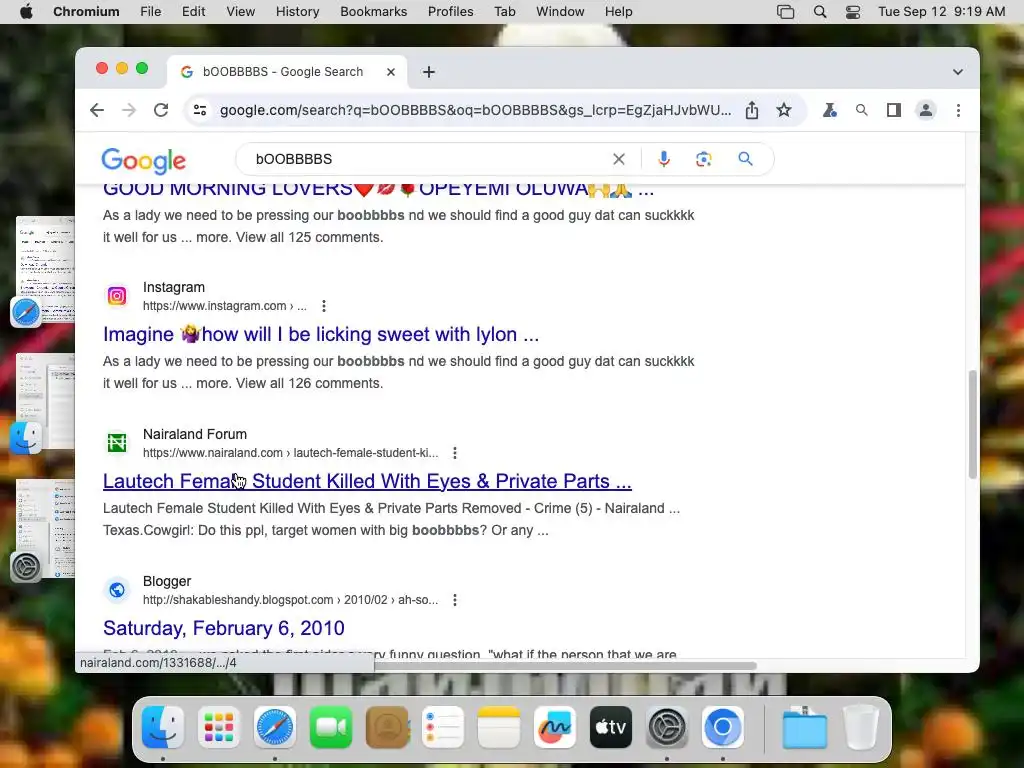
Task: Switch to Safari window thumbnail in Stage Manager
Action: coord(45,270)
